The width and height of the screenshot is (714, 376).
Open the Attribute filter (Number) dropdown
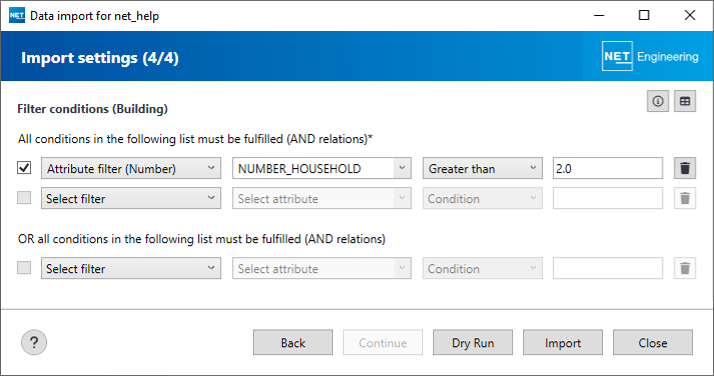pos(131,168)
